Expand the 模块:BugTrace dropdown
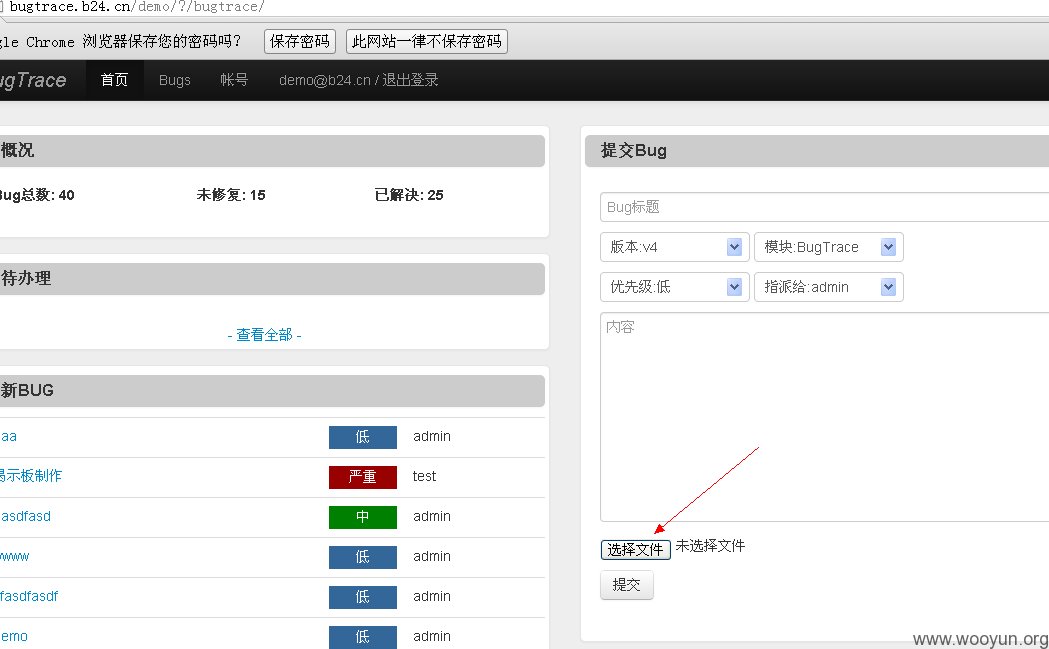This screenshot has height=649, width=1049. [x=829, y=247]
